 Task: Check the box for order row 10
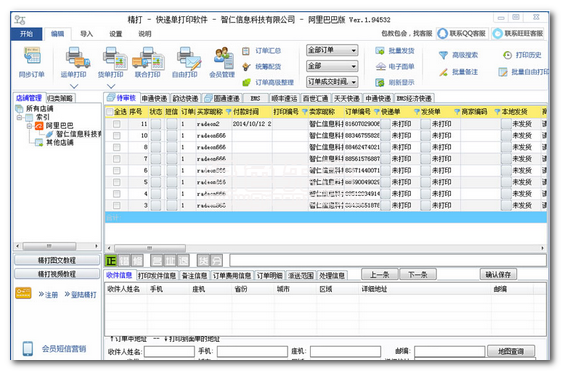(x=117, y=136)
